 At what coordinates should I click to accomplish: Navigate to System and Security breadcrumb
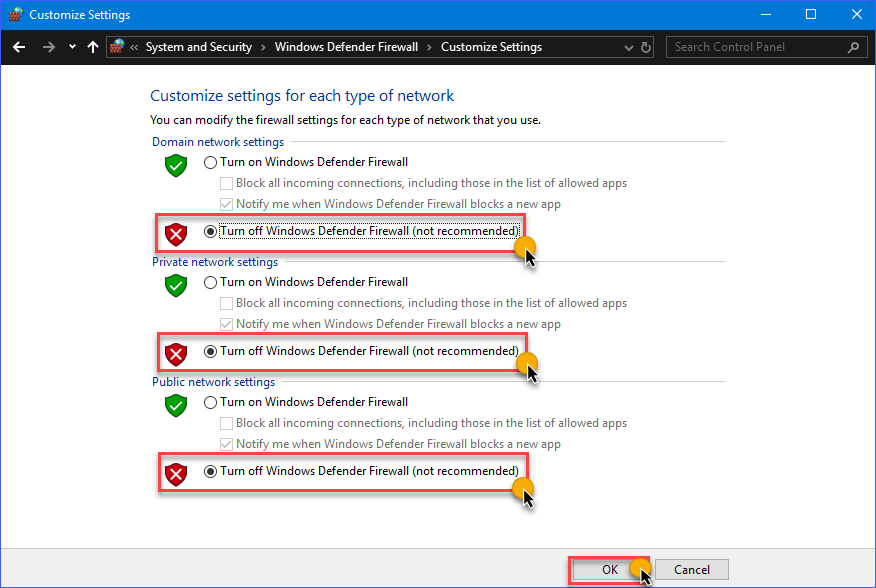pos(199,46)
